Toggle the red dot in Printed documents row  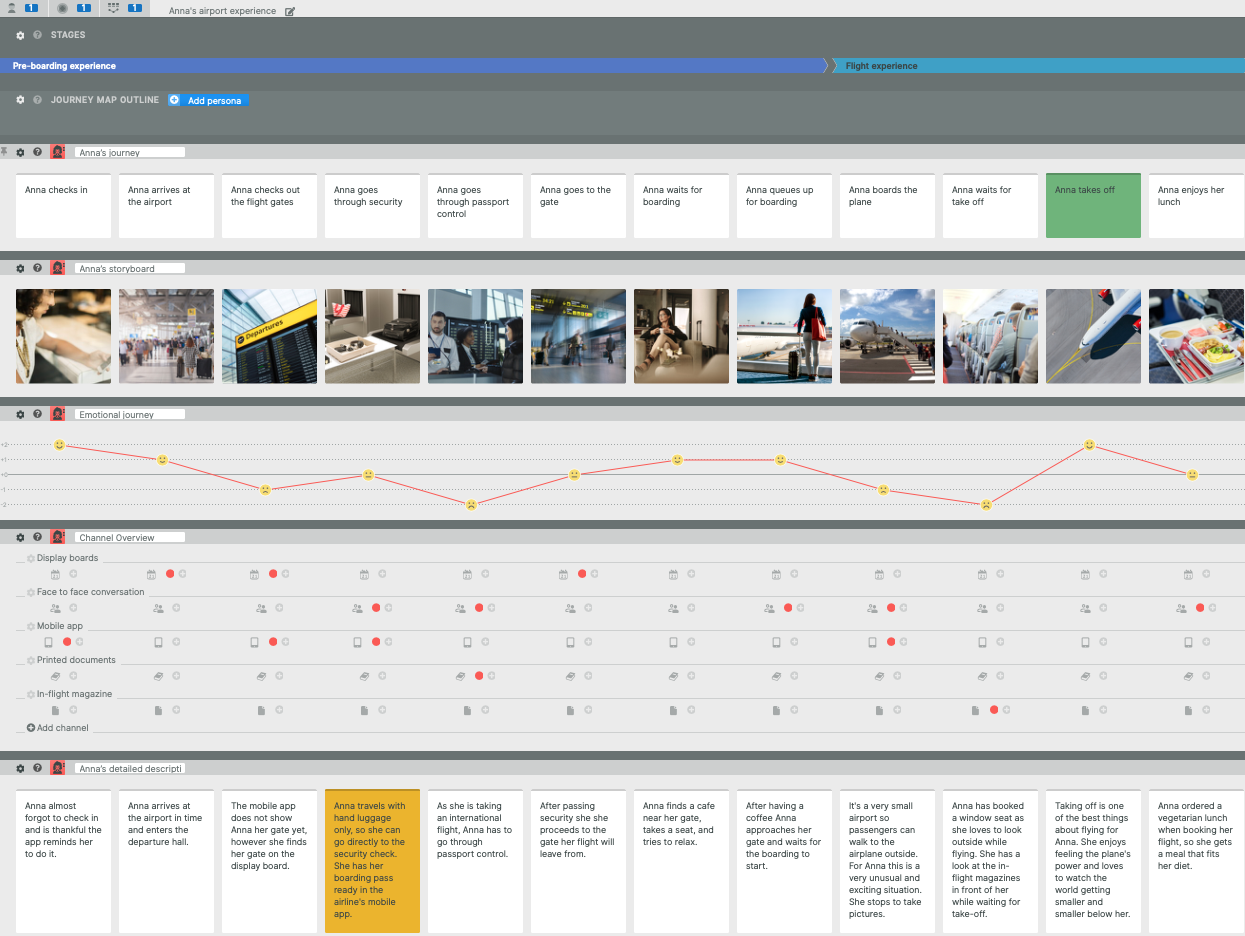[x=479, y=676]
